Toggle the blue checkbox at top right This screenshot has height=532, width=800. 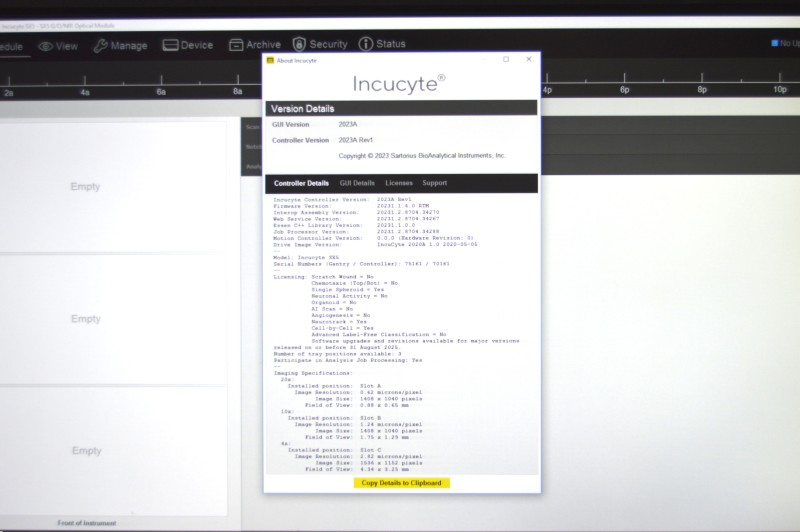(x=775, y=43)
